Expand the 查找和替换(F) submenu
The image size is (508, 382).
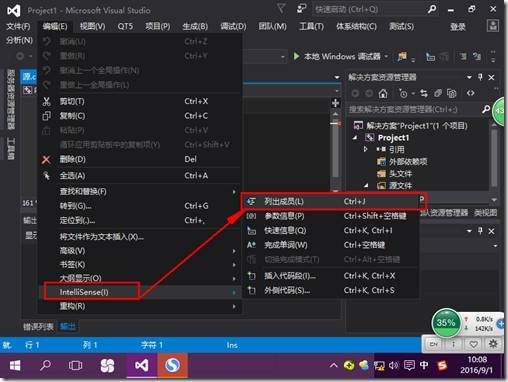pos(140,191)
